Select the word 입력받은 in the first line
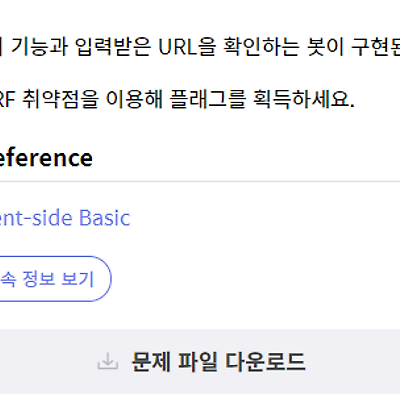400x400 pixels. tap(113, 47)
